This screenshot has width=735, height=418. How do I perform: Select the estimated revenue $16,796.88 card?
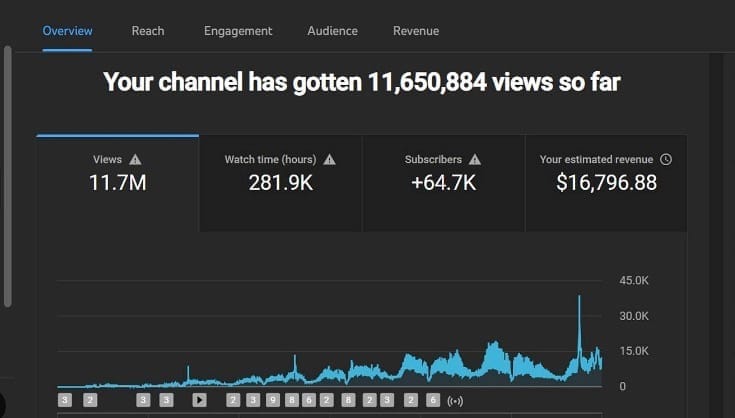(x=606, y=183)
